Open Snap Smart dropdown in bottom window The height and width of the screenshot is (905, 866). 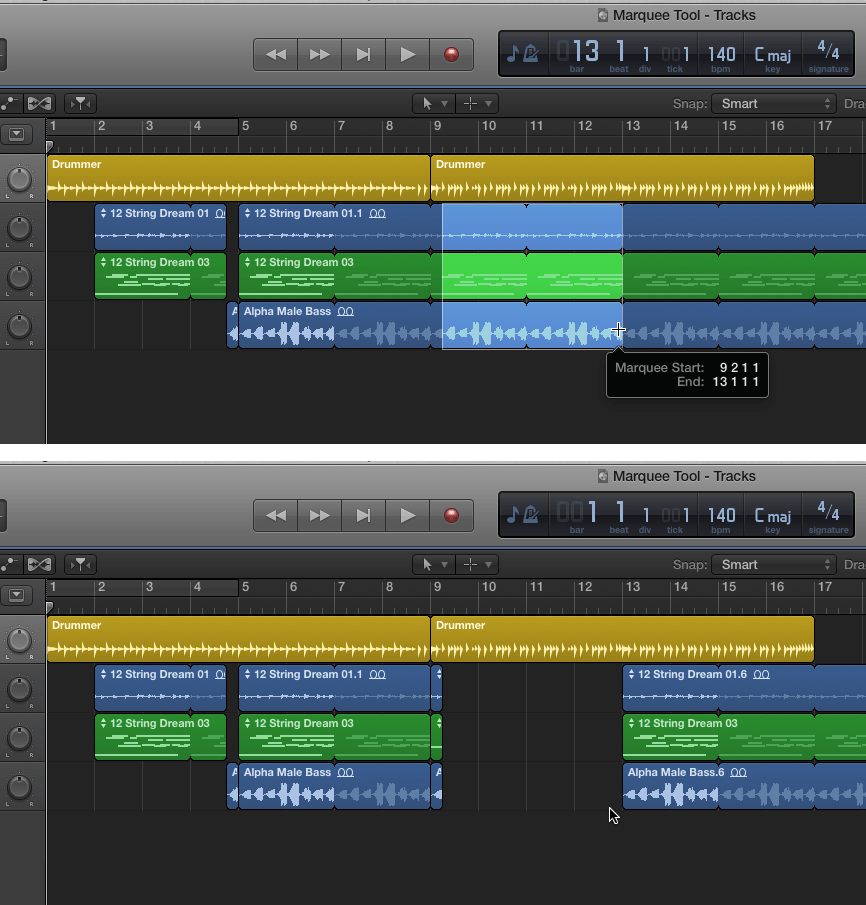click(774, 564)
